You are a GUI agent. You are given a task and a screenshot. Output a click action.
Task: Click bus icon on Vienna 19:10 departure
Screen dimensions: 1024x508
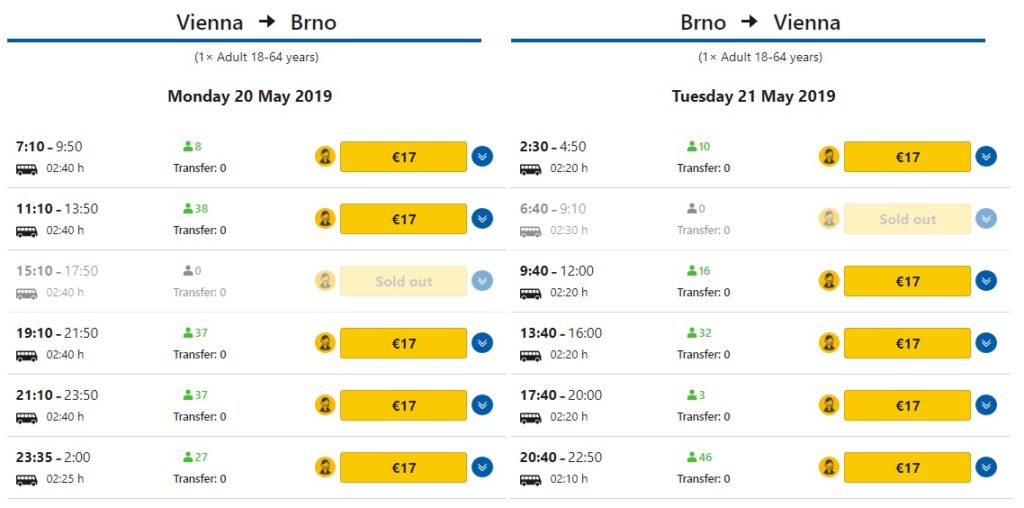click(x=27, y=355)
